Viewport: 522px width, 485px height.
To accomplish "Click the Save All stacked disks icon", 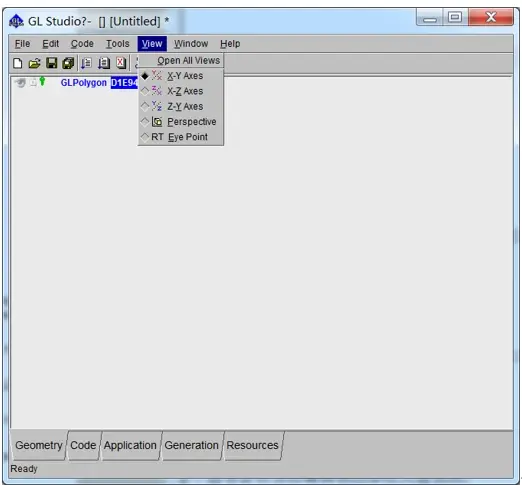I will click(68, 63).
